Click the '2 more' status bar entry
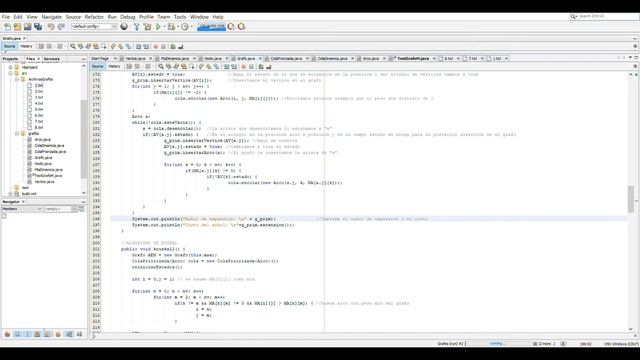Image resolution: width=640 pixels, height=360 pixels. [543, 344]
